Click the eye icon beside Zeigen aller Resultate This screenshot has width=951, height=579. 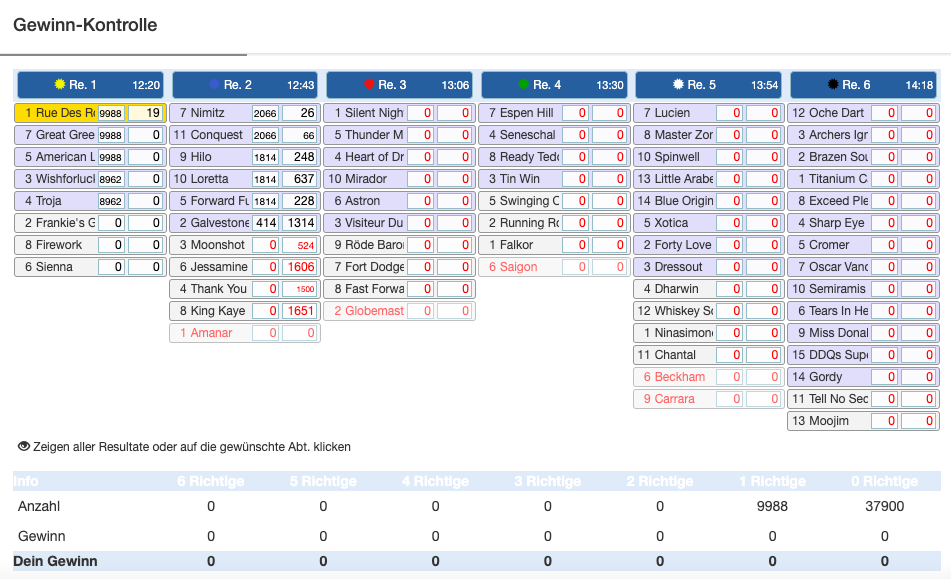24,446
